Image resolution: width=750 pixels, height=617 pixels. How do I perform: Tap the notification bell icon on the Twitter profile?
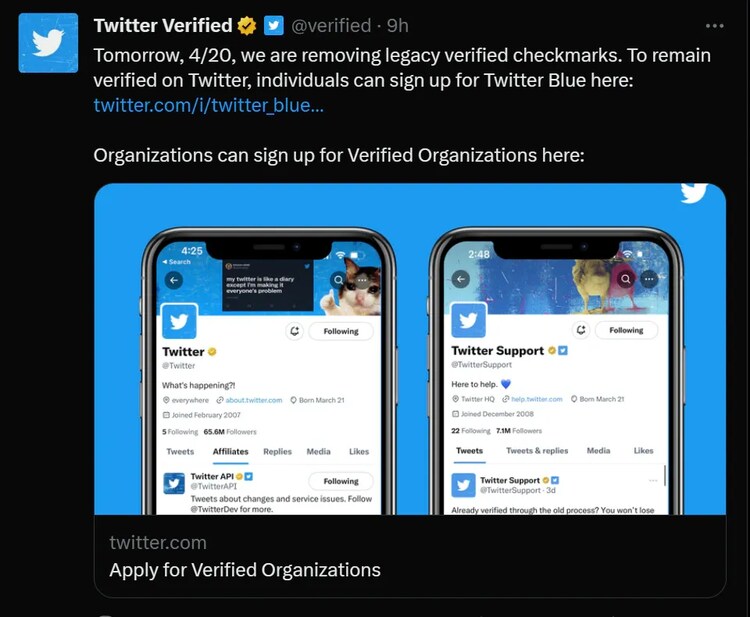pyautogui.click(x=295, y=331)
